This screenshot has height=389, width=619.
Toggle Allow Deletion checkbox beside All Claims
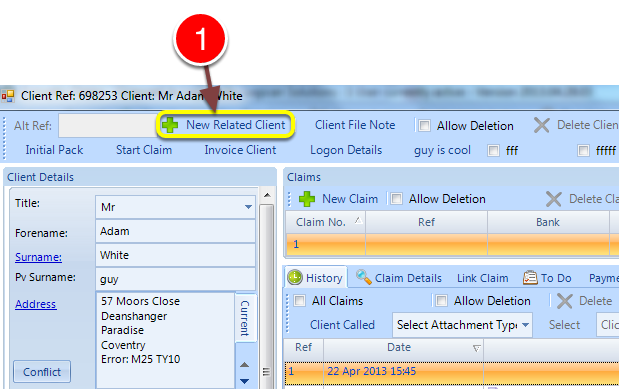point(441,301)
